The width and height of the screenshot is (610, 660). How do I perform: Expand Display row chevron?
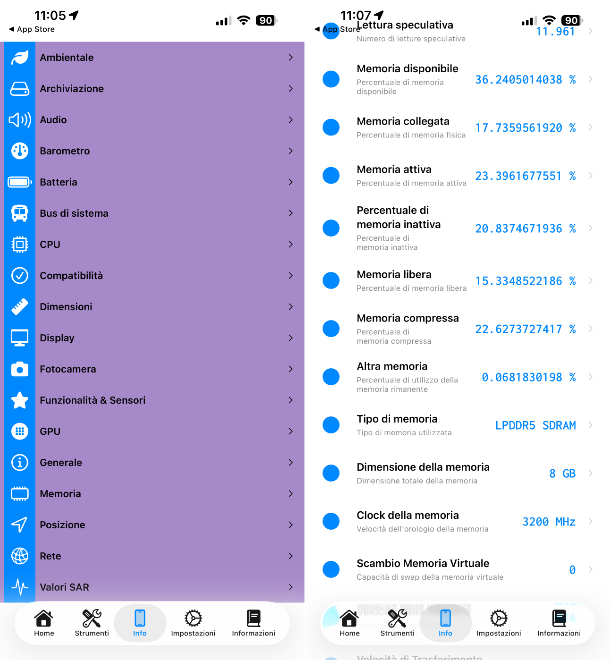click(290, 338)
